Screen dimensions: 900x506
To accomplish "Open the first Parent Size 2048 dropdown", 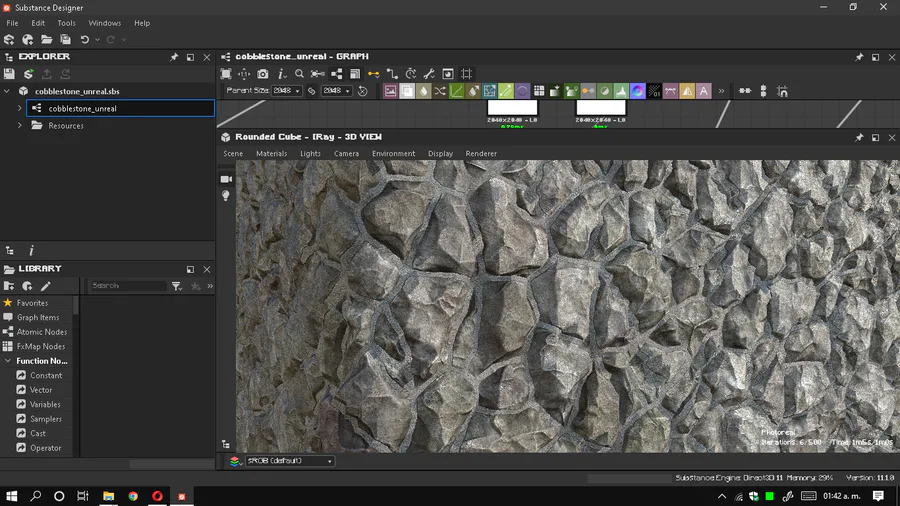I will pyautogui.click(x=286, y=91).
